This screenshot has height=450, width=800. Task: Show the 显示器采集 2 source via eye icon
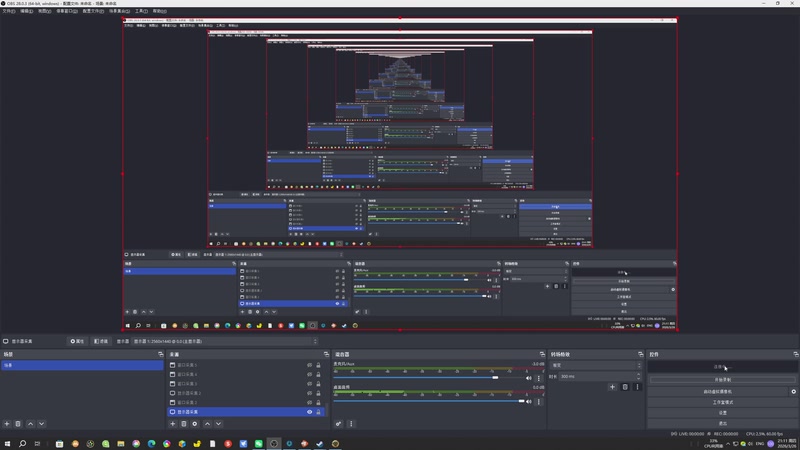309,393
